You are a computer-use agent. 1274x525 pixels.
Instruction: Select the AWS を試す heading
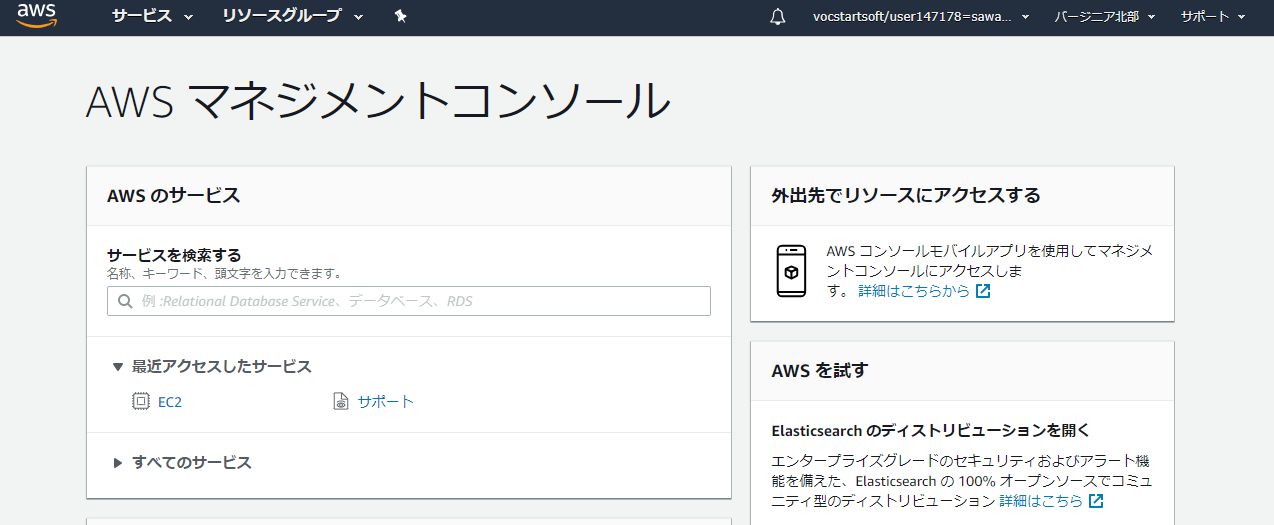click(x=820, y=371)
